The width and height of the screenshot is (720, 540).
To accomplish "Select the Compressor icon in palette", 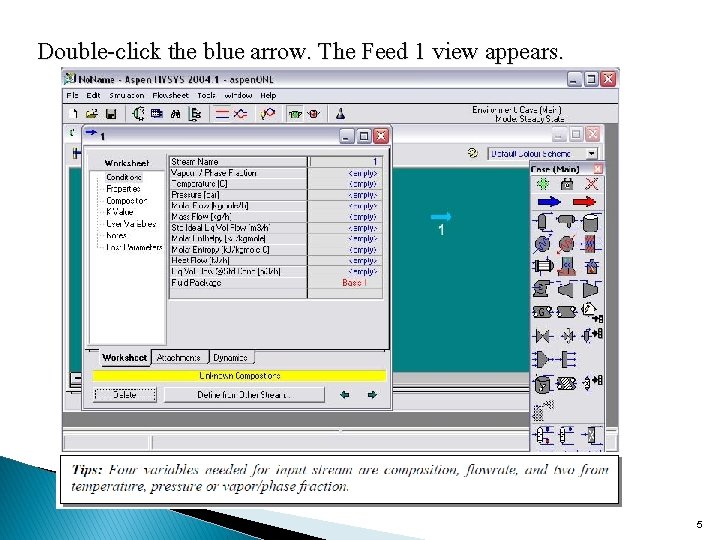I will (566, 290).
